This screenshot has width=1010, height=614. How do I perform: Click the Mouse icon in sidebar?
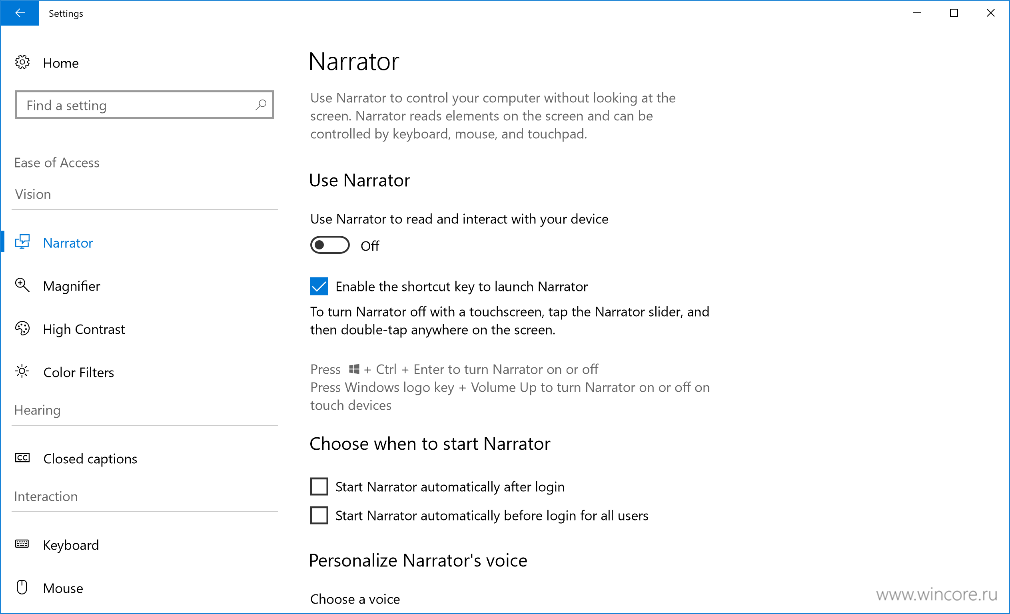pos(23,588)
